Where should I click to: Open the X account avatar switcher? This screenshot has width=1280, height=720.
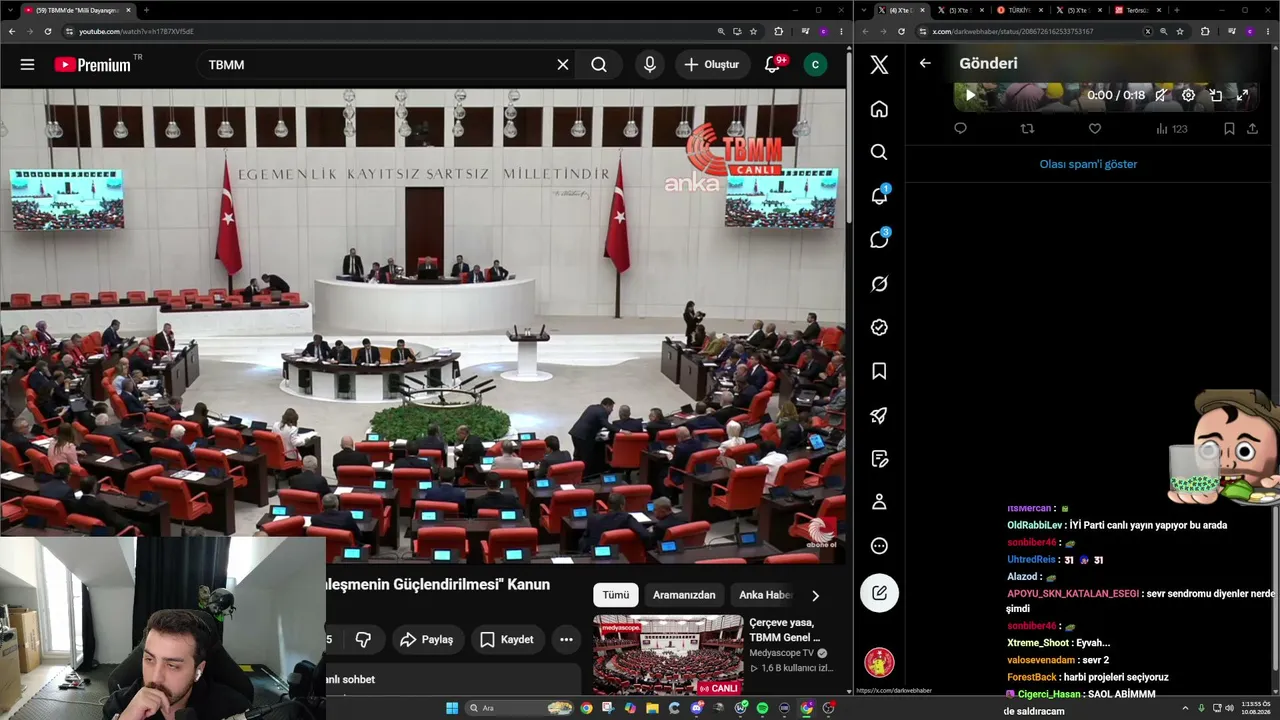(x=879, y=662)
